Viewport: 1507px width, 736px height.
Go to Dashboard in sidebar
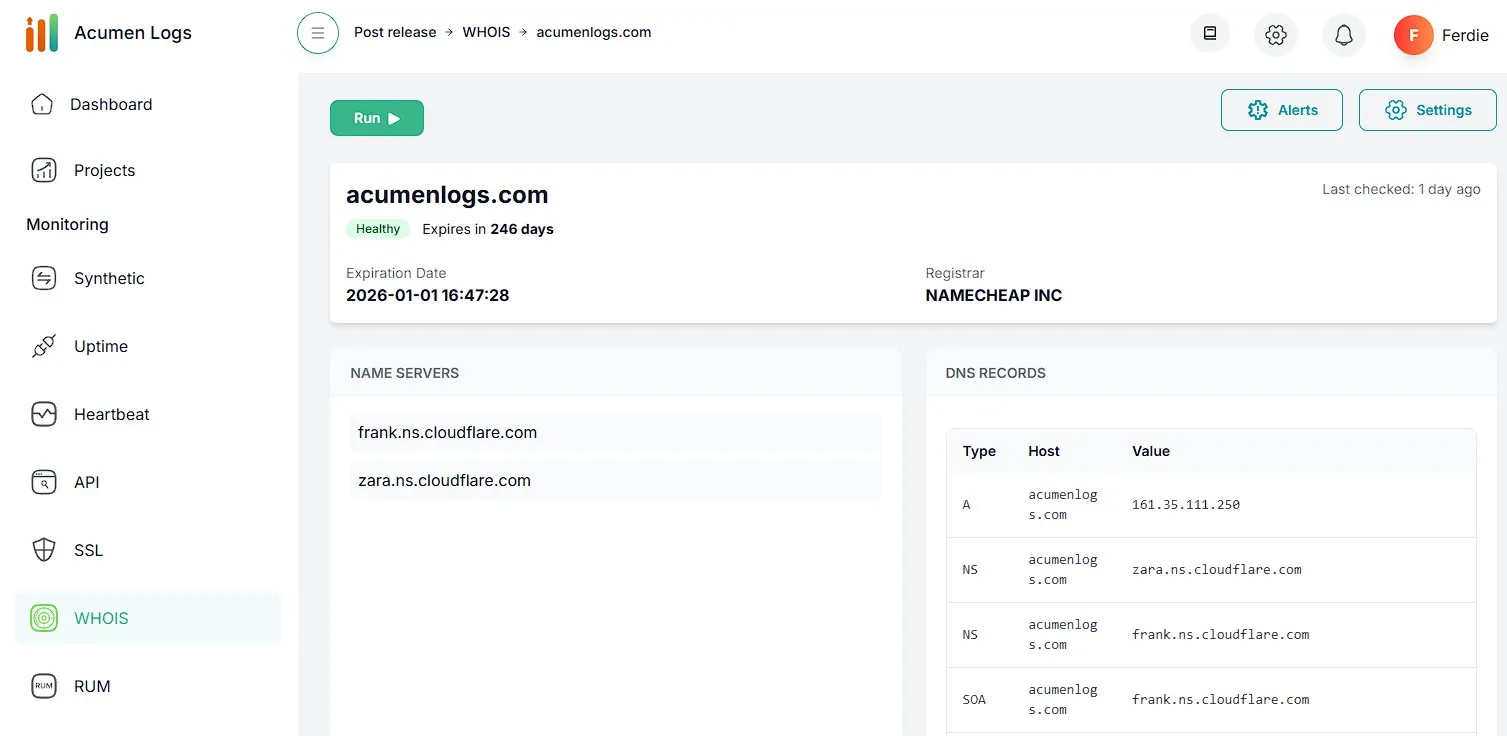click(x=111, y=104)
